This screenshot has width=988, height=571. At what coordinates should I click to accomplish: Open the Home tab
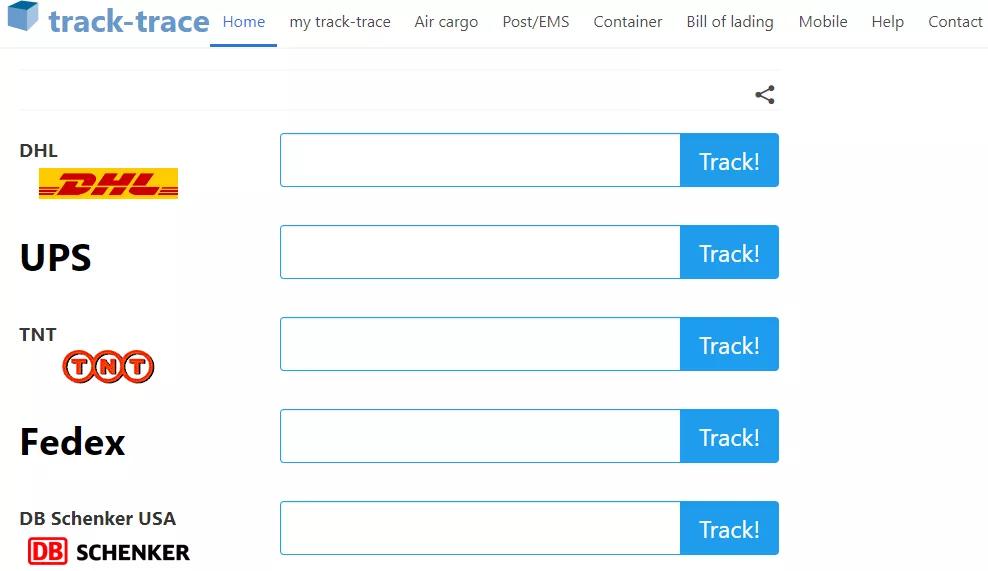tap(244, 22)
